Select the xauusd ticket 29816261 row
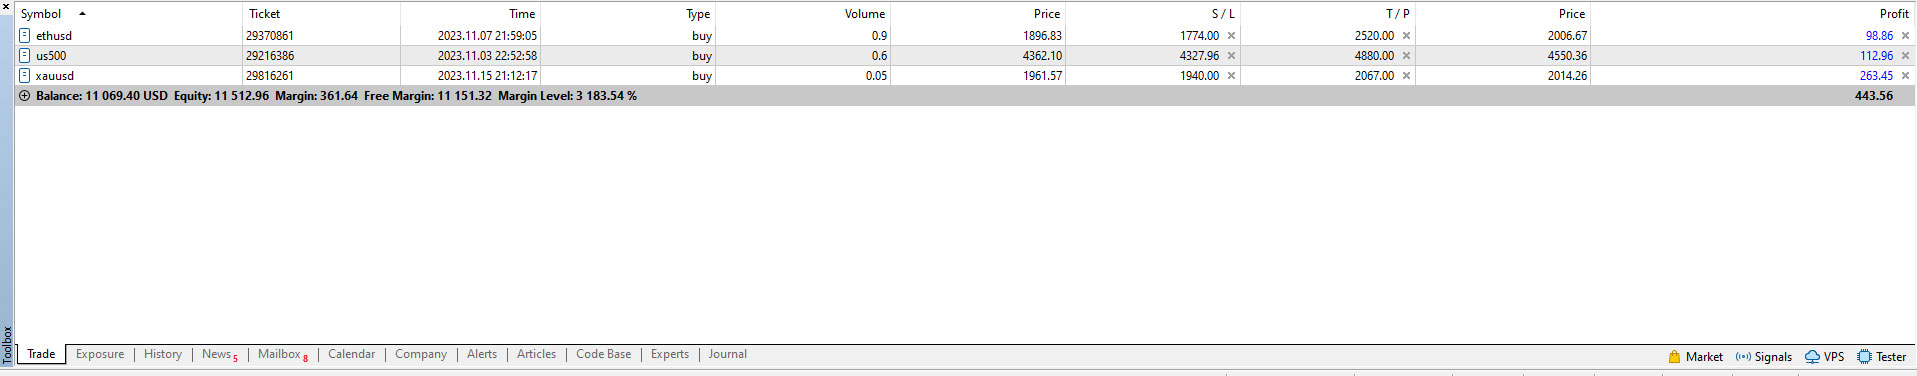The width and height of the screenshot is (1917, 376). (x=965, y=76)
